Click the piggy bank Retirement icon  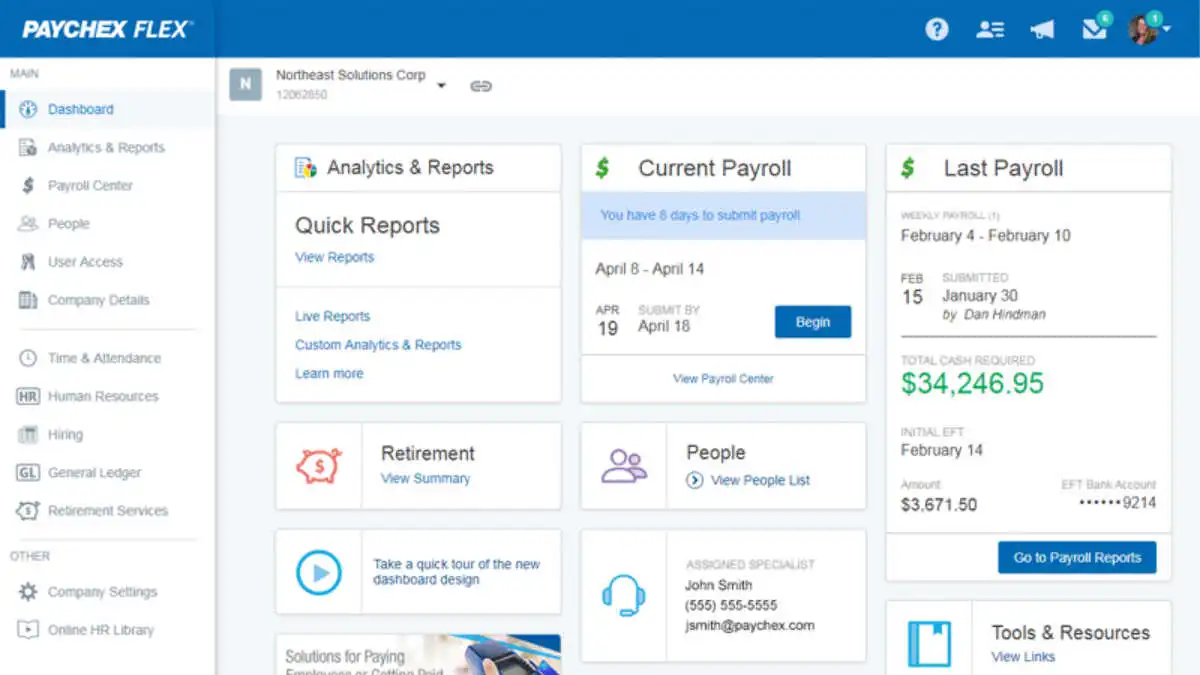319,466
